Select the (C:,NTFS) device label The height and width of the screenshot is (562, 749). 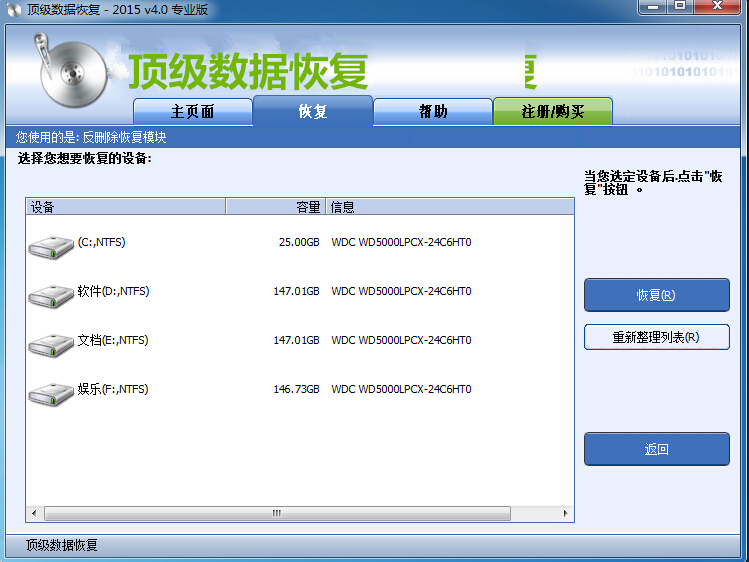pos(101,242)
